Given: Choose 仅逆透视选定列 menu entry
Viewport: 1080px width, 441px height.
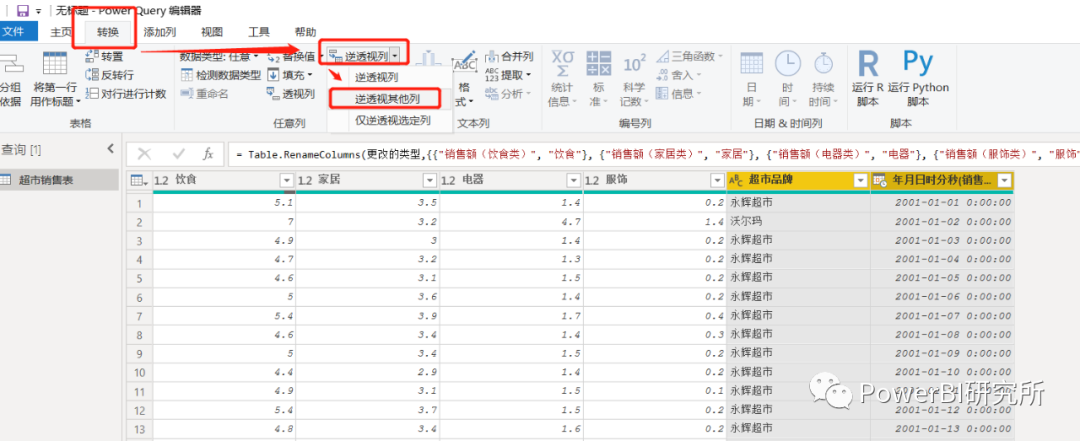Looking at the screenshot, I should (393, 120).
